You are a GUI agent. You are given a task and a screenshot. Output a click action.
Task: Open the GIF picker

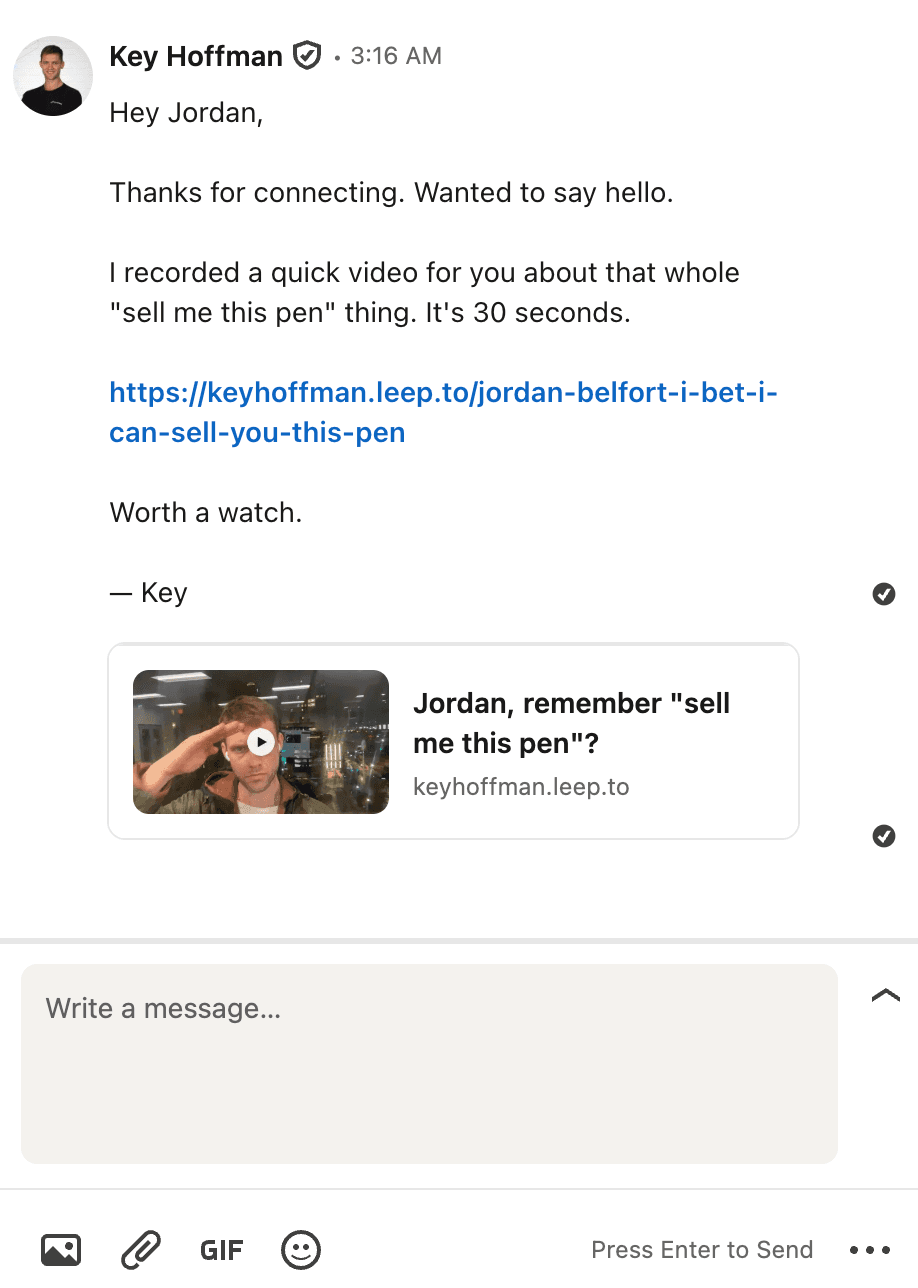(x=221, y=1249)
